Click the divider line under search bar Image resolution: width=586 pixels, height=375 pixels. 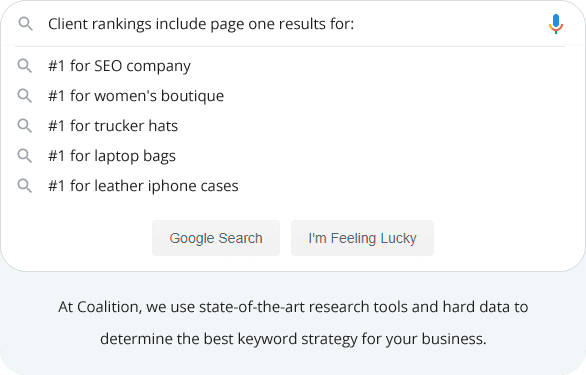tap(290, 46)
